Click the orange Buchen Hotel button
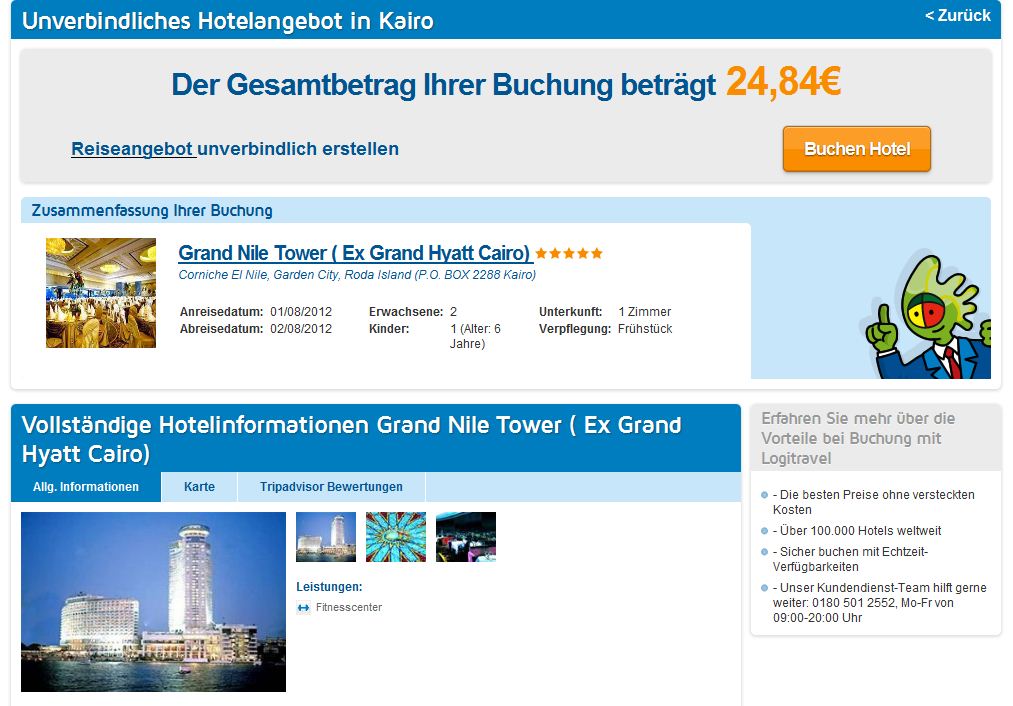Viewport: 1013px width, 706px height. coord(857,149)
